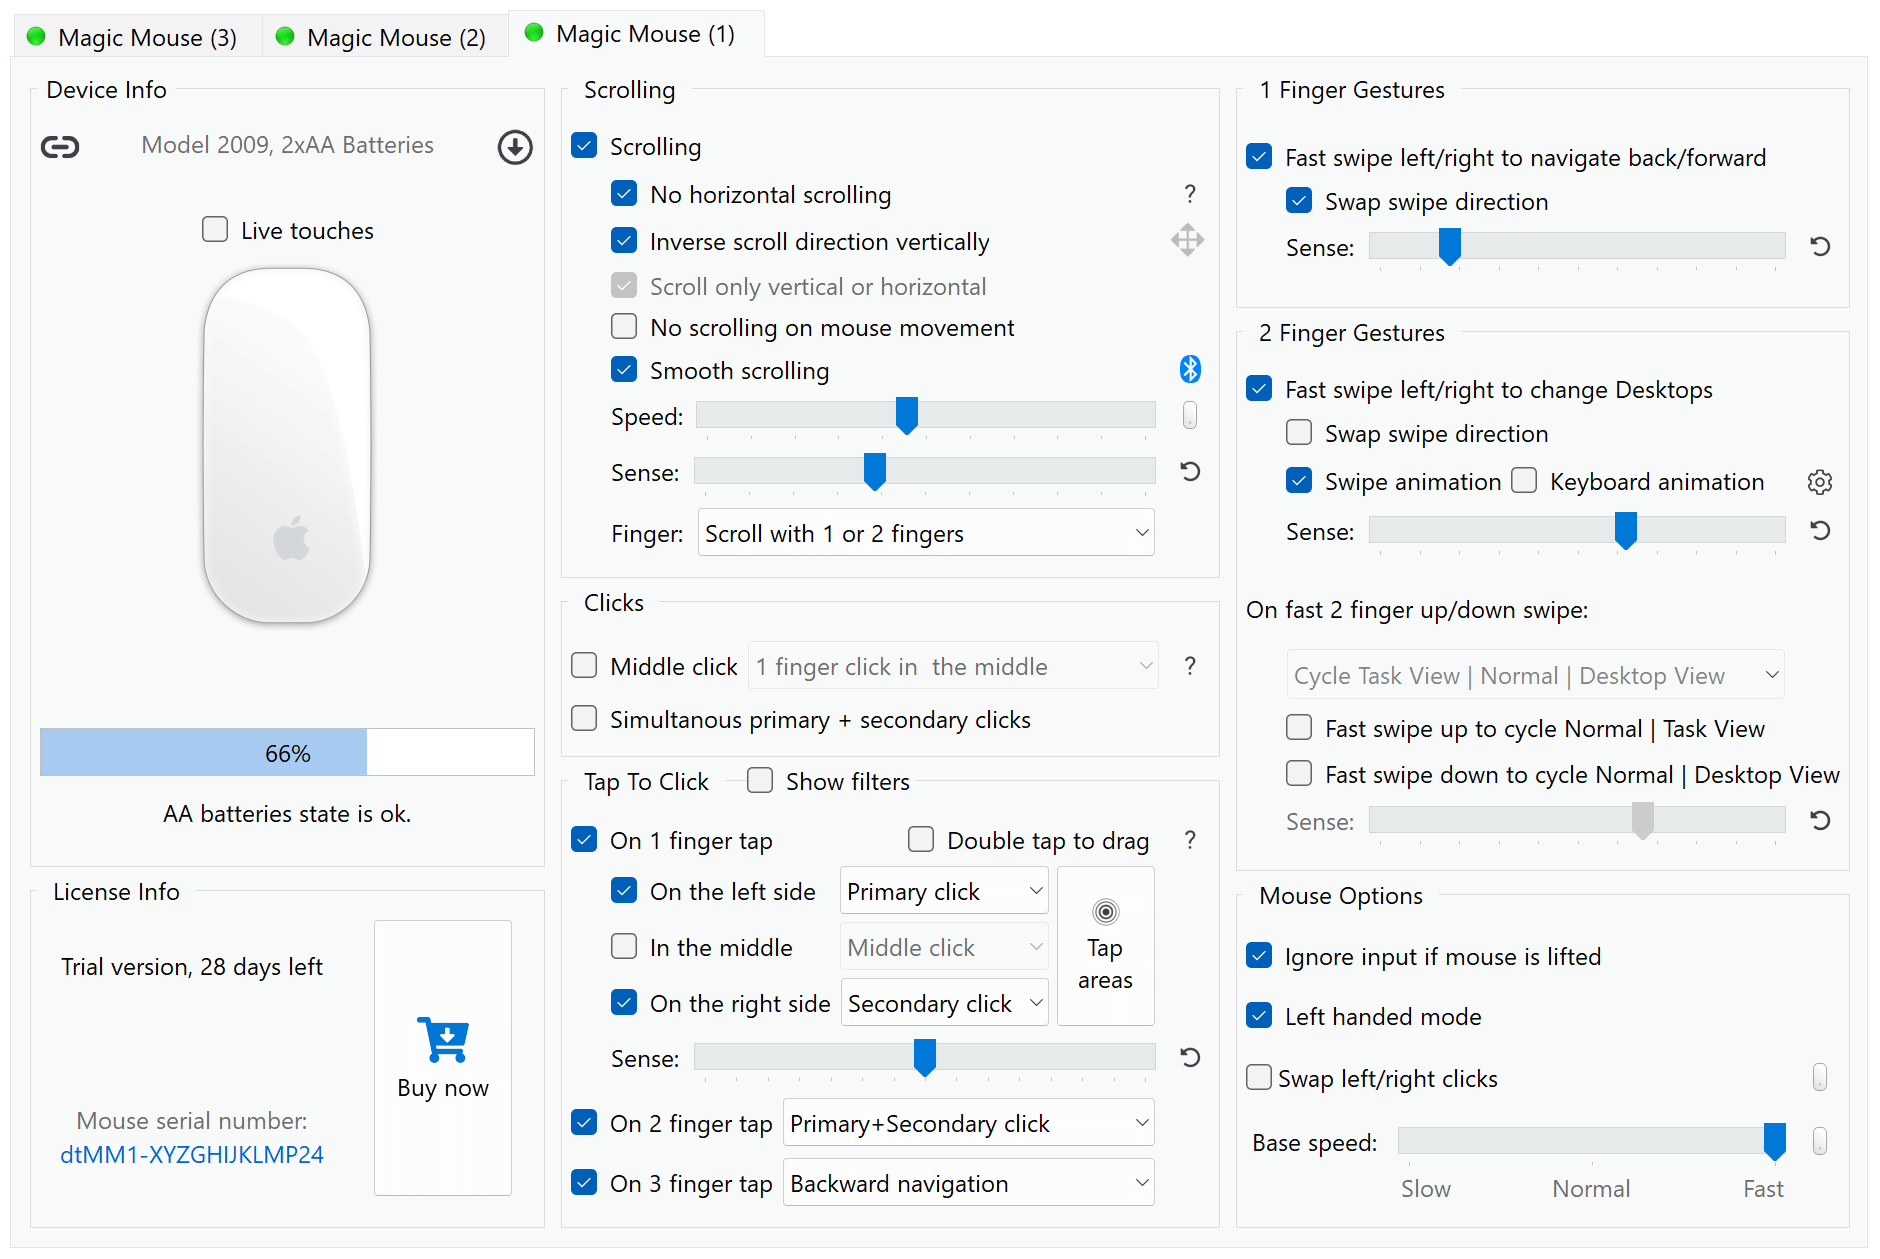Image resolution: width=1880 pixels, height=1259 pixels.
Task: Click the crosshair icon in Scrolling section
Action: coord(1187,240)
